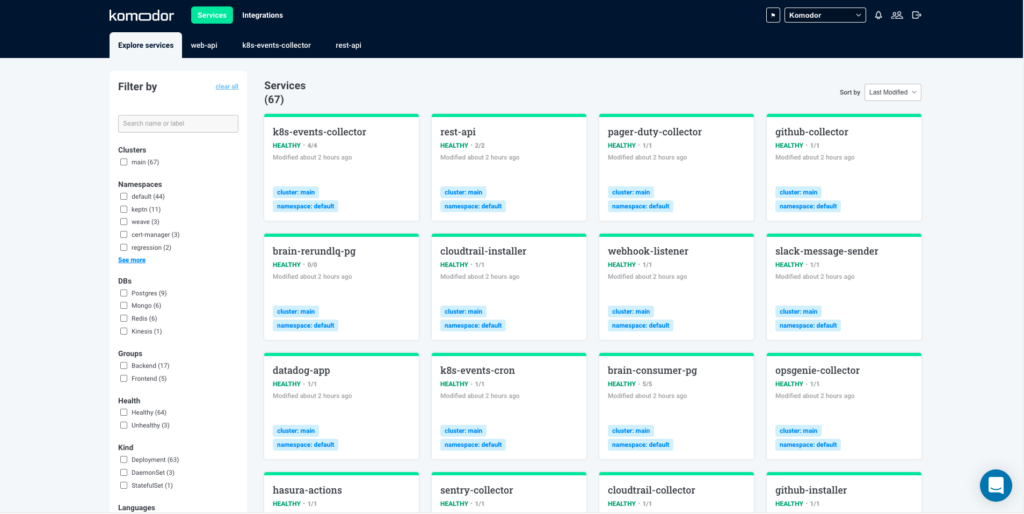Switch to the Explore services tab
This screenshot has width=1024, height=514.
(146, 45)
